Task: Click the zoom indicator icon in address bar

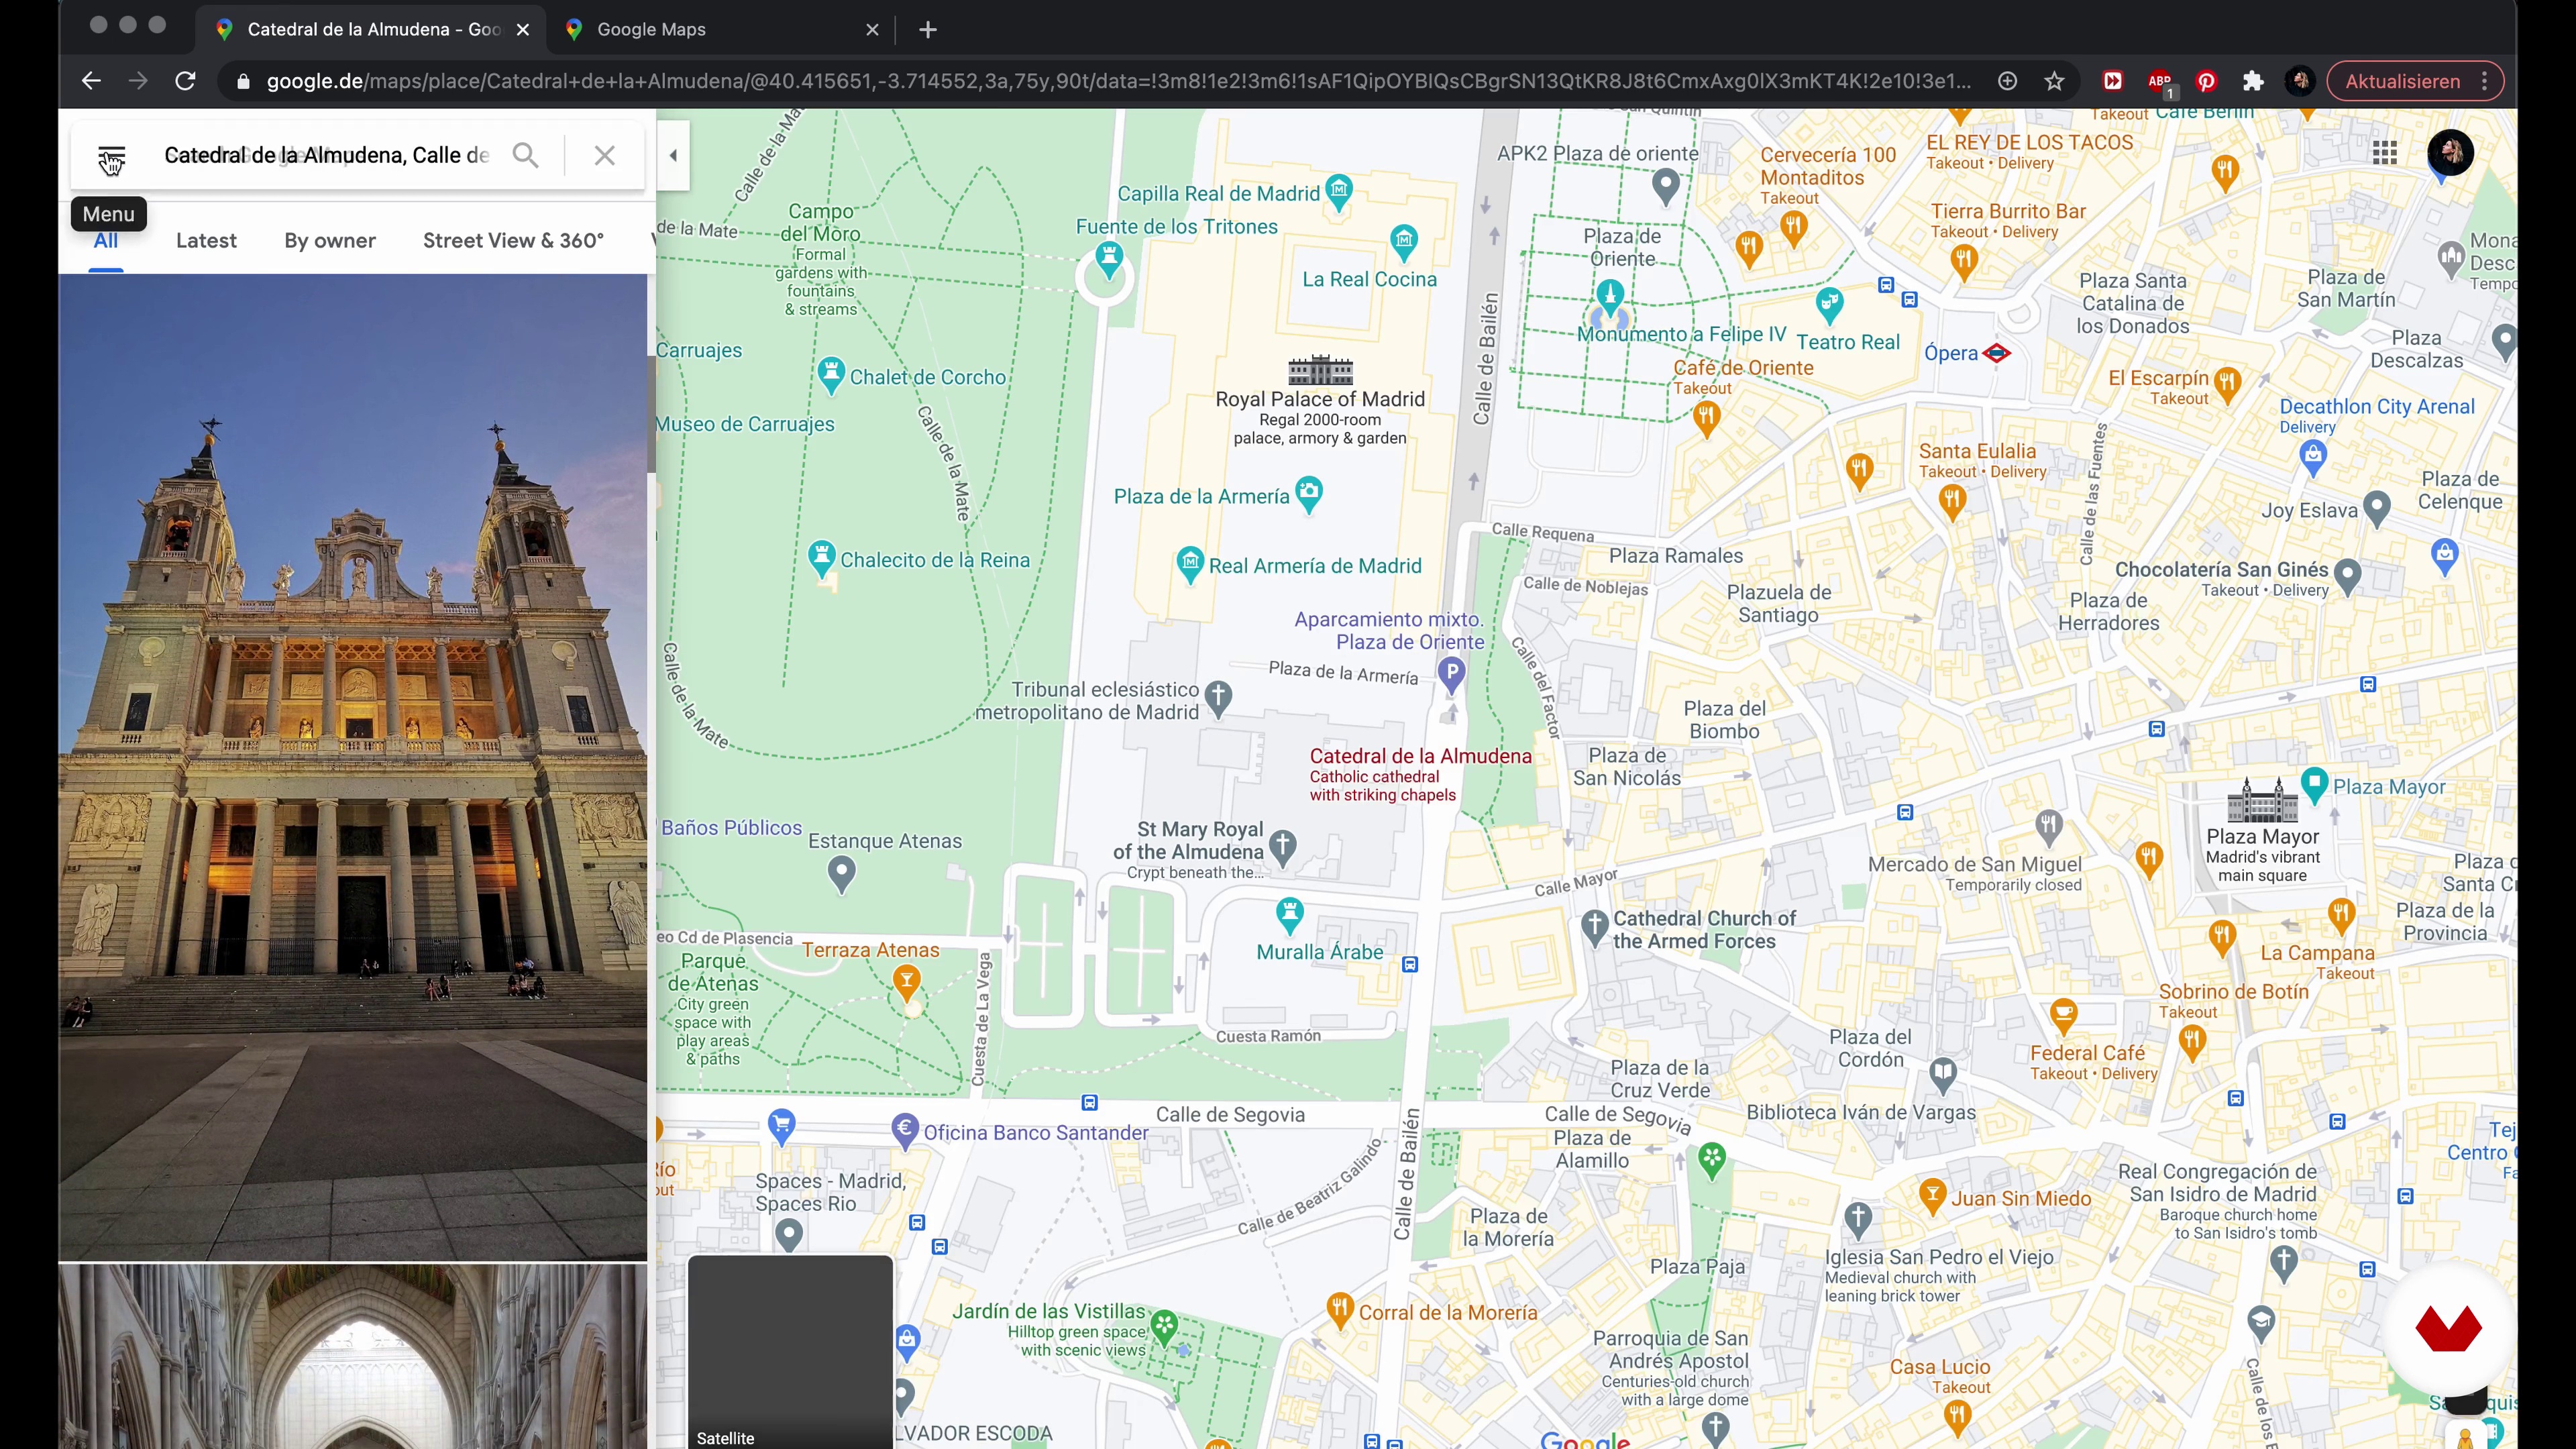Action: tap(2007, 82)
